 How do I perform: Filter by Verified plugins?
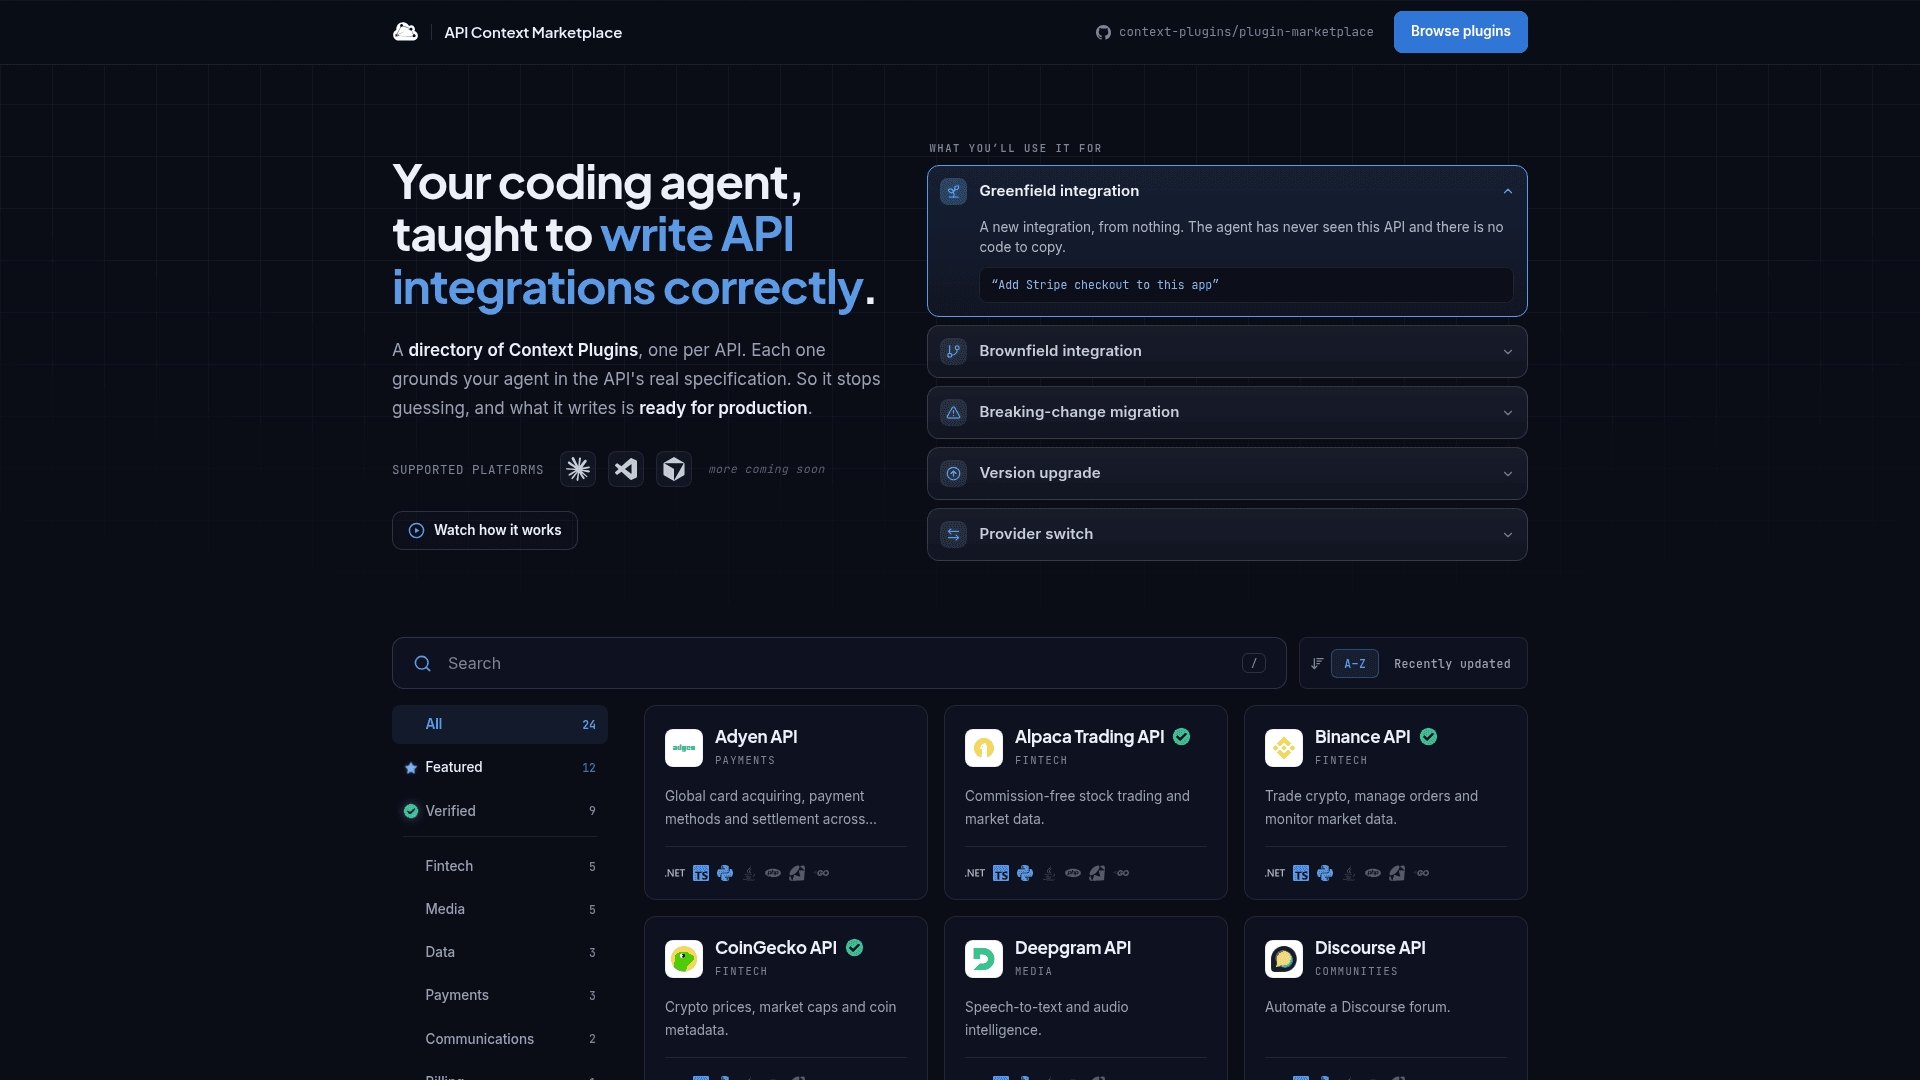point(500,811)
